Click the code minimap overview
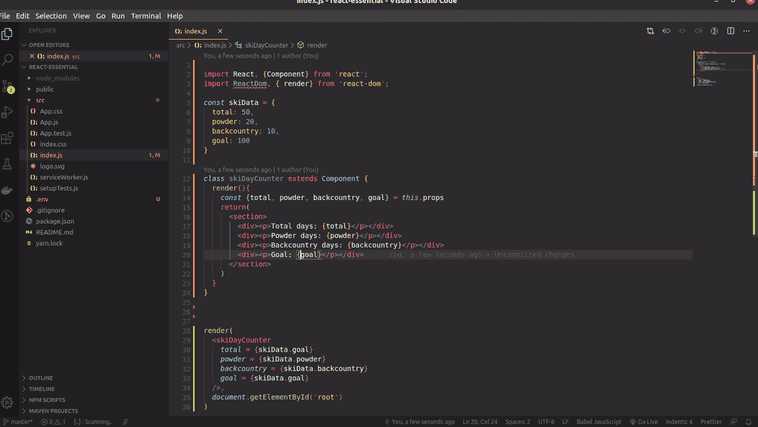The image size is (758, 427). coord(723,69)
